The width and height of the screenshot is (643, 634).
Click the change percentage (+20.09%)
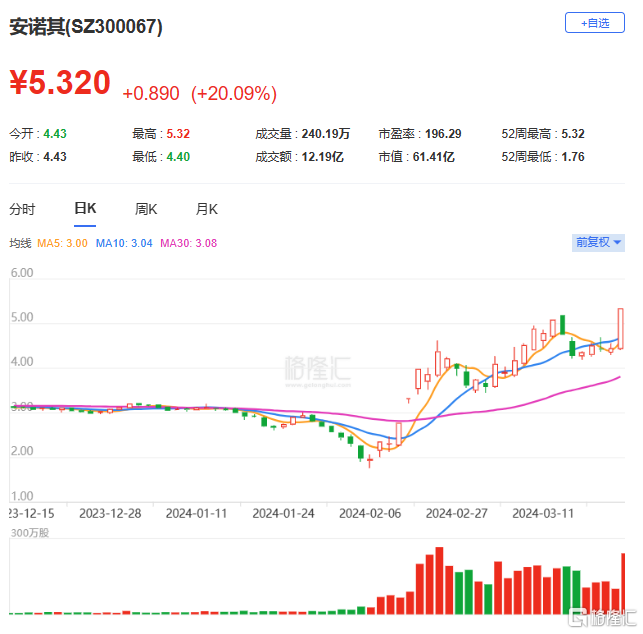tap(234, 94)
